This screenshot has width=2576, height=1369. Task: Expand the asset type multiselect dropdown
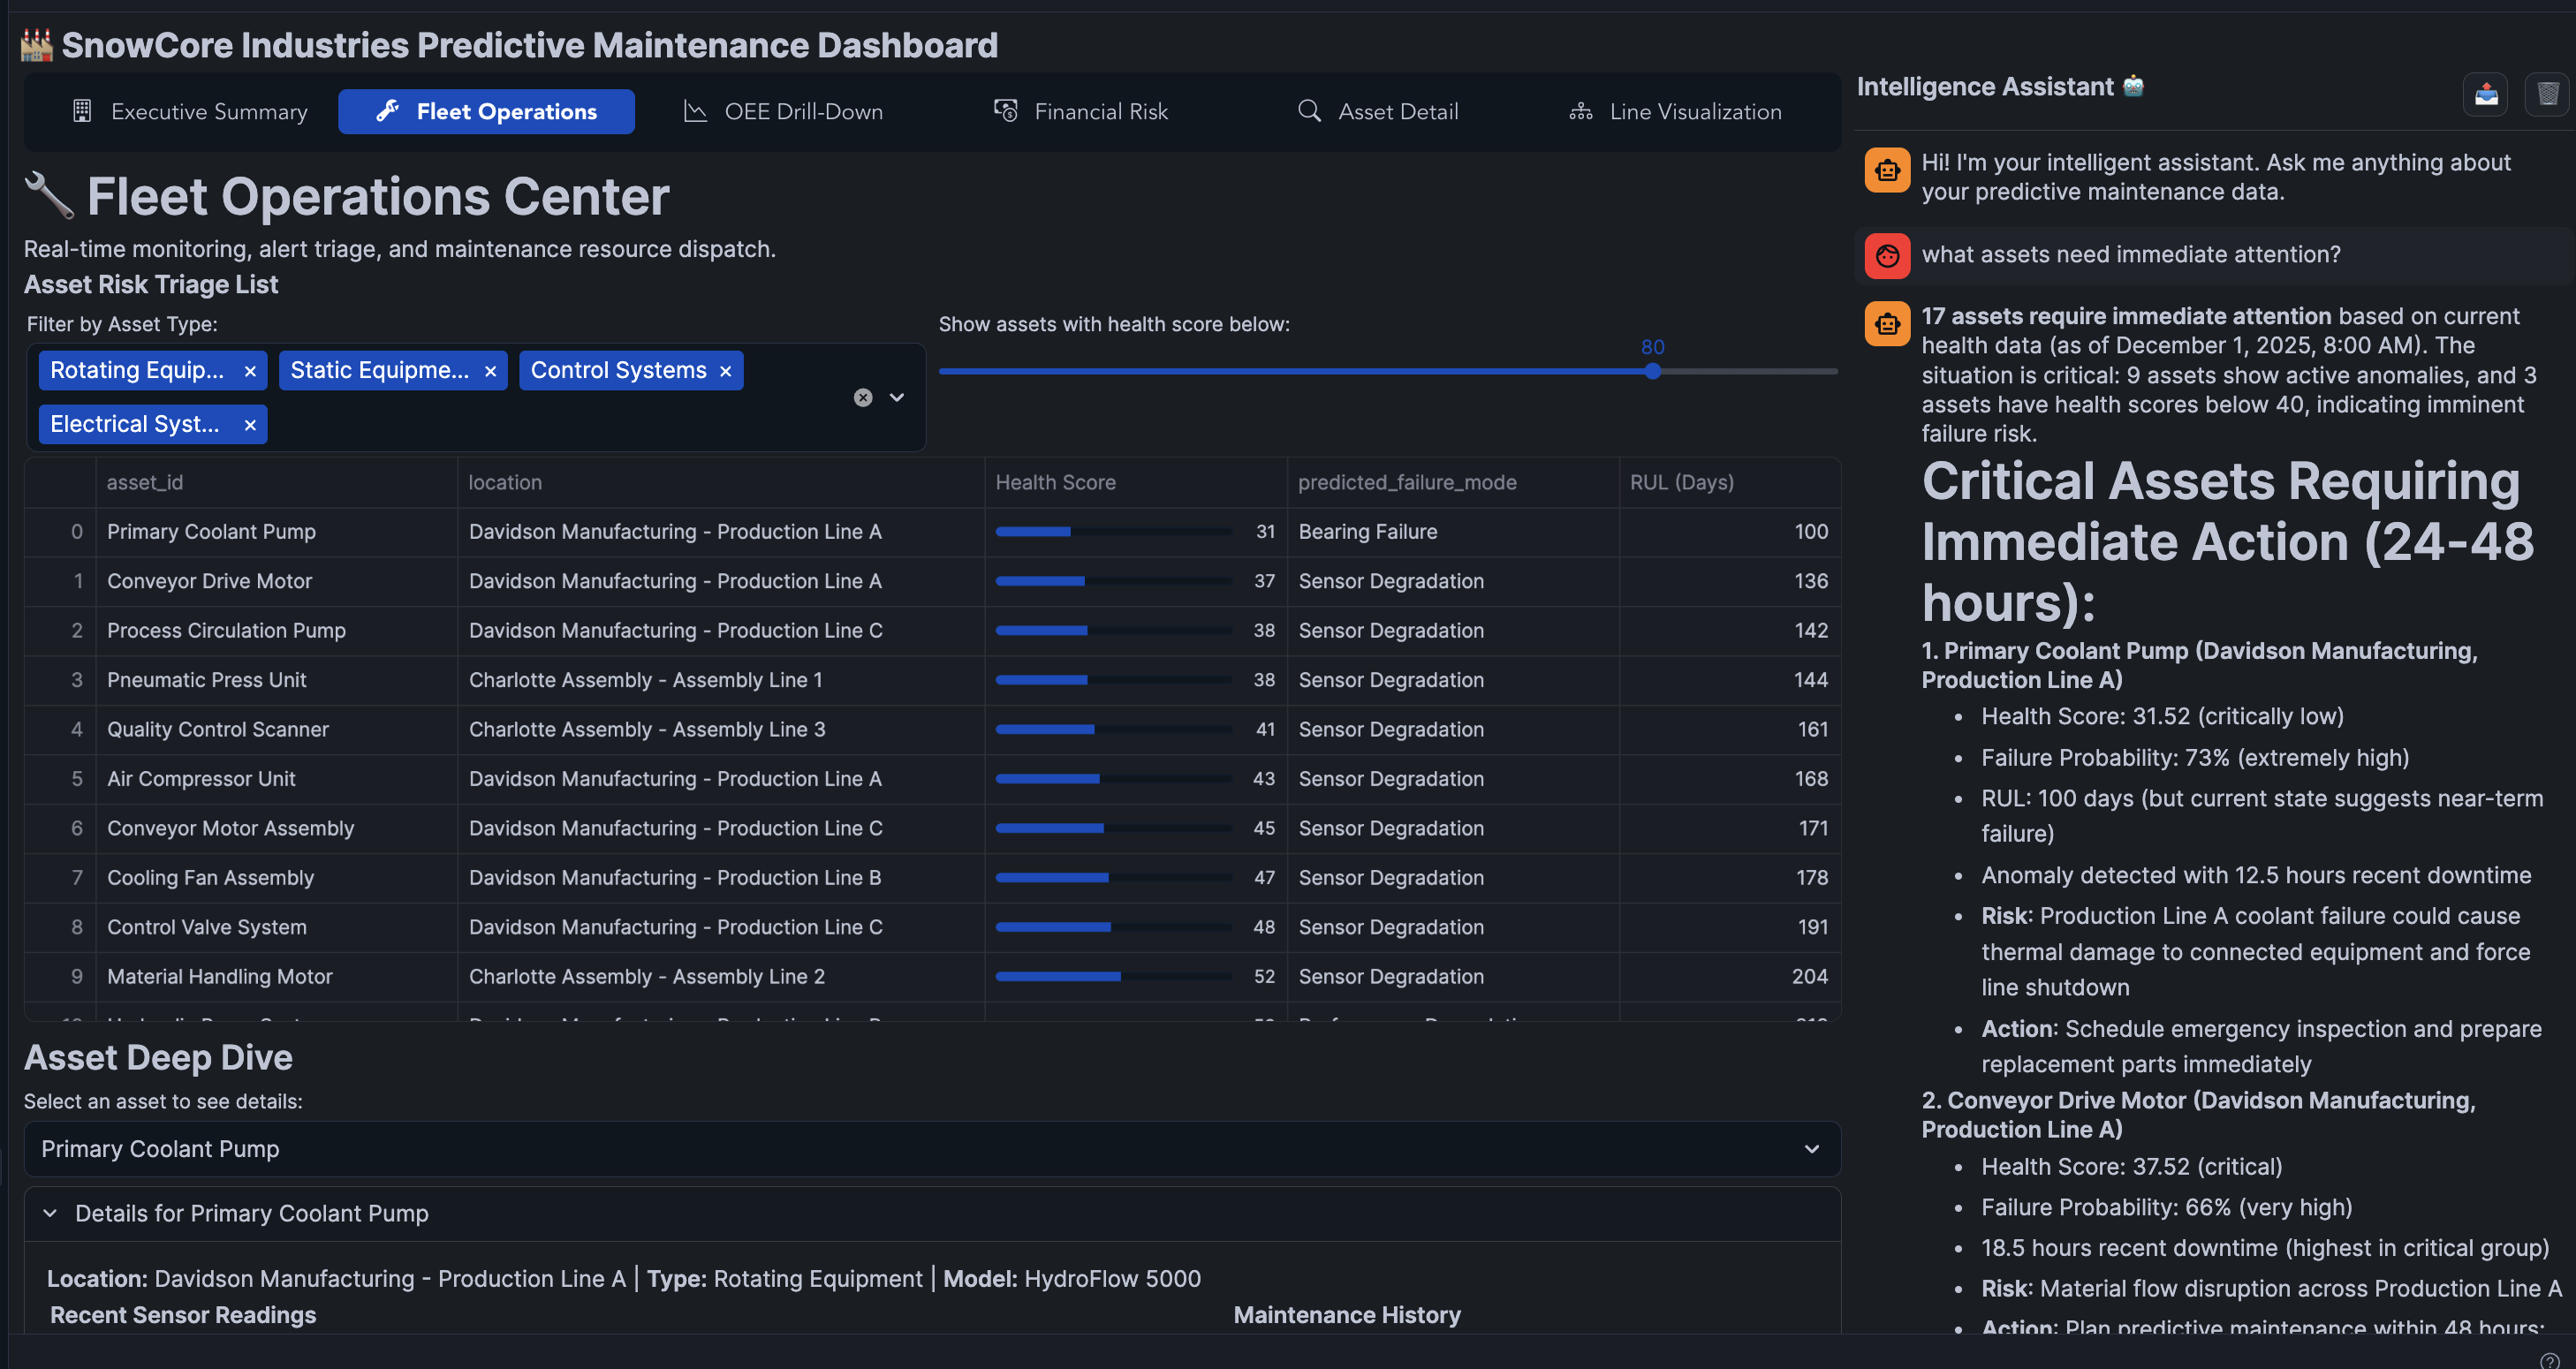click(897, 398)
